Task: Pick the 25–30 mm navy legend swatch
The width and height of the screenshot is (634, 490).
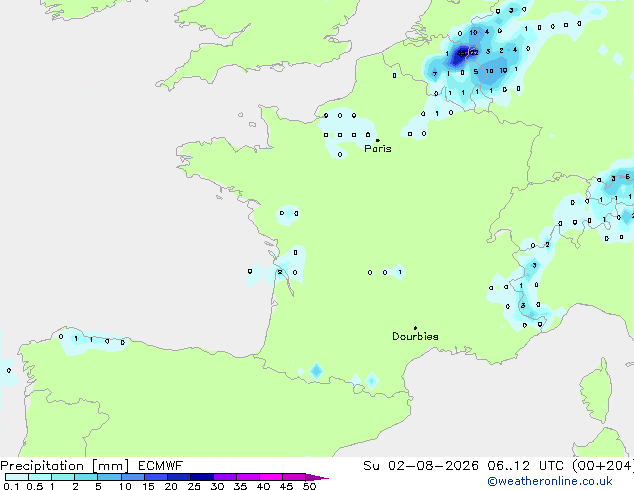Action: point(202,477)
